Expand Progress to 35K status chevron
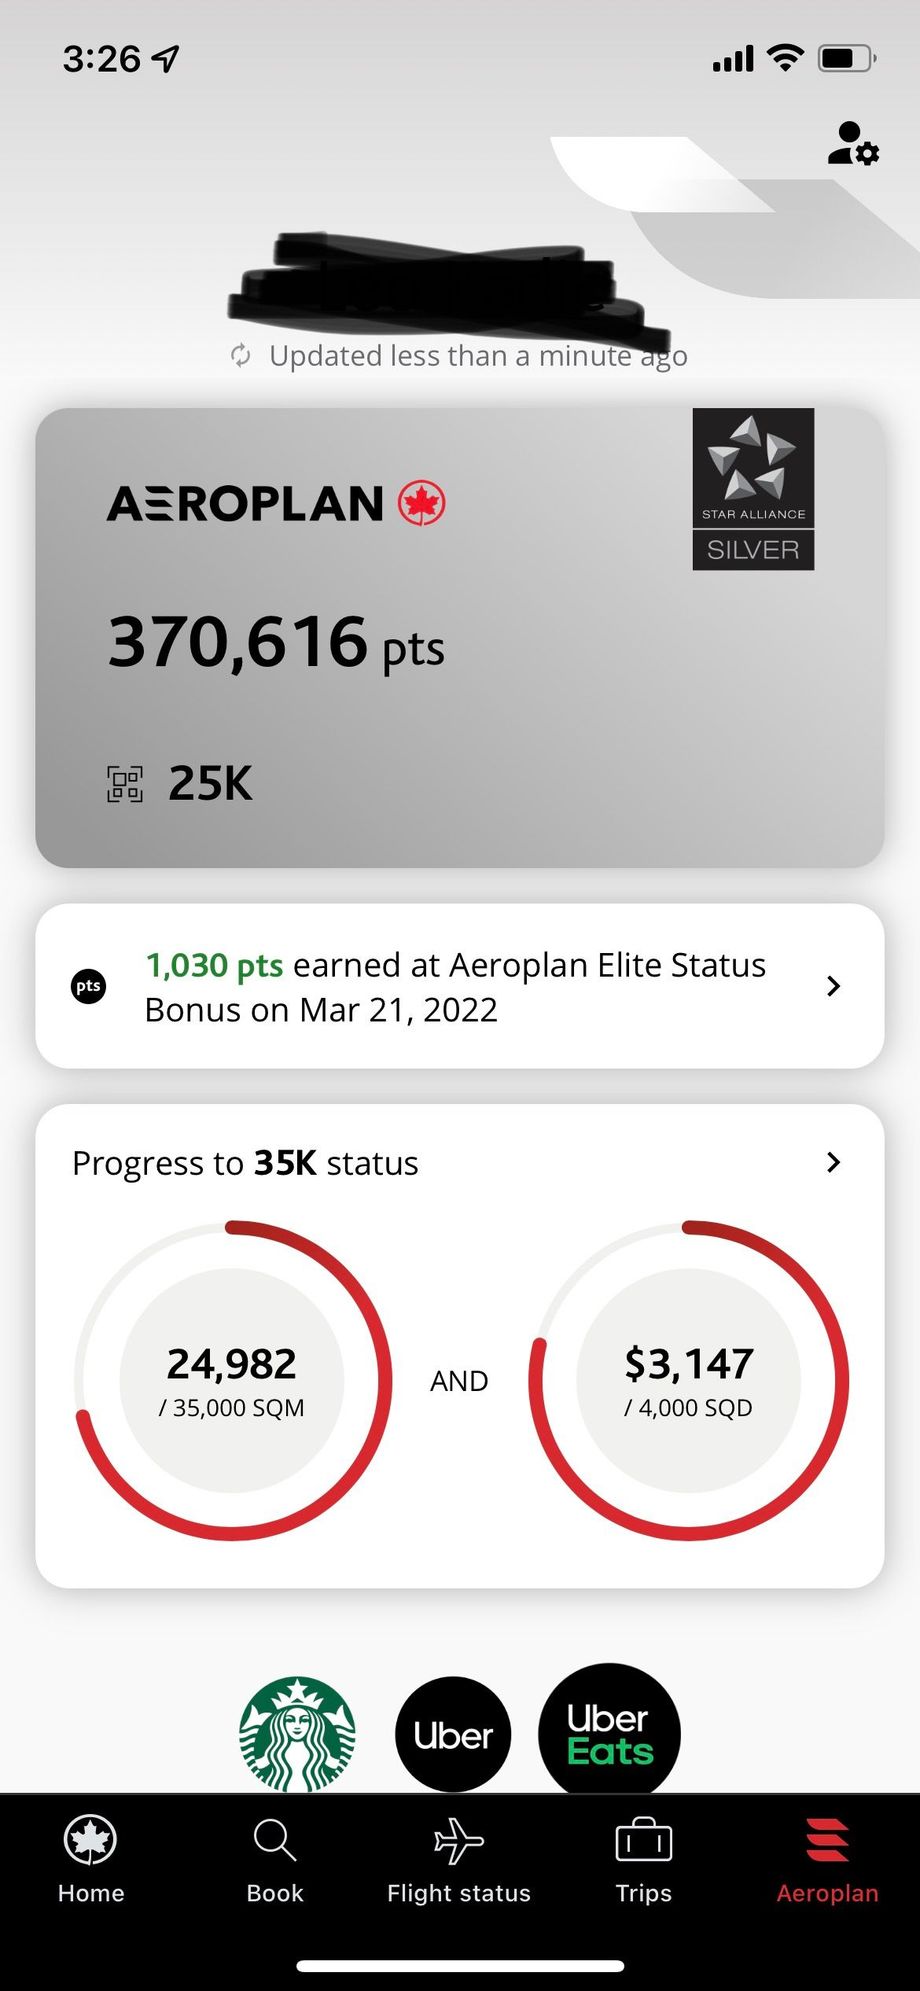 click(833, 1162)
